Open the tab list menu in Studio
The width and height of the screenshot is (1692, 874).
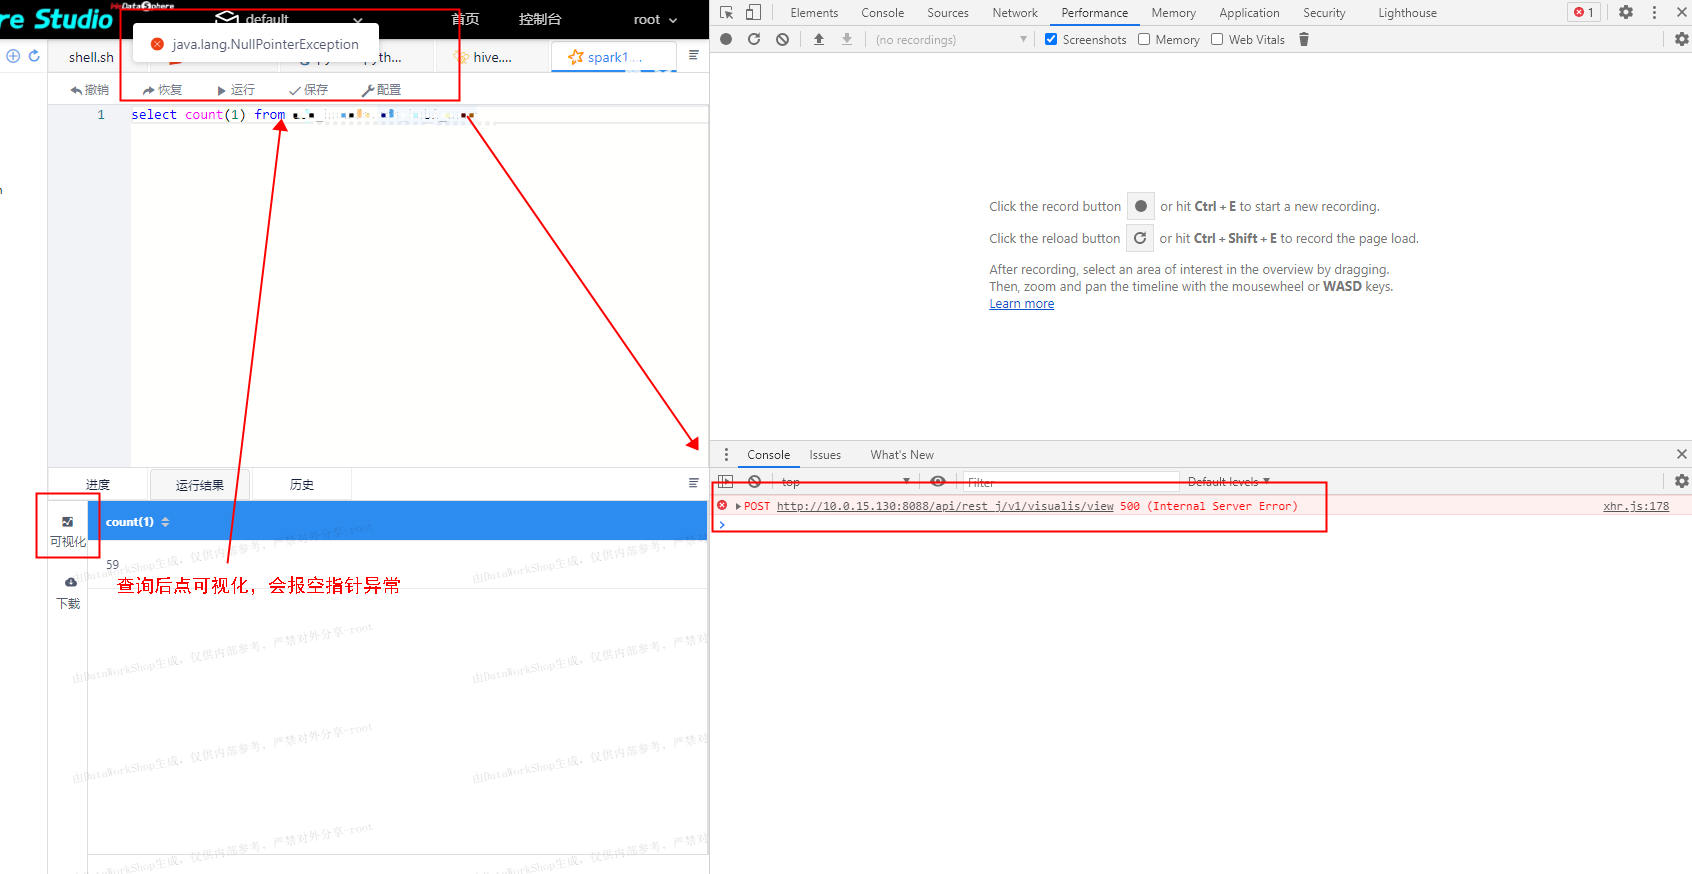[x=693, y=55]
